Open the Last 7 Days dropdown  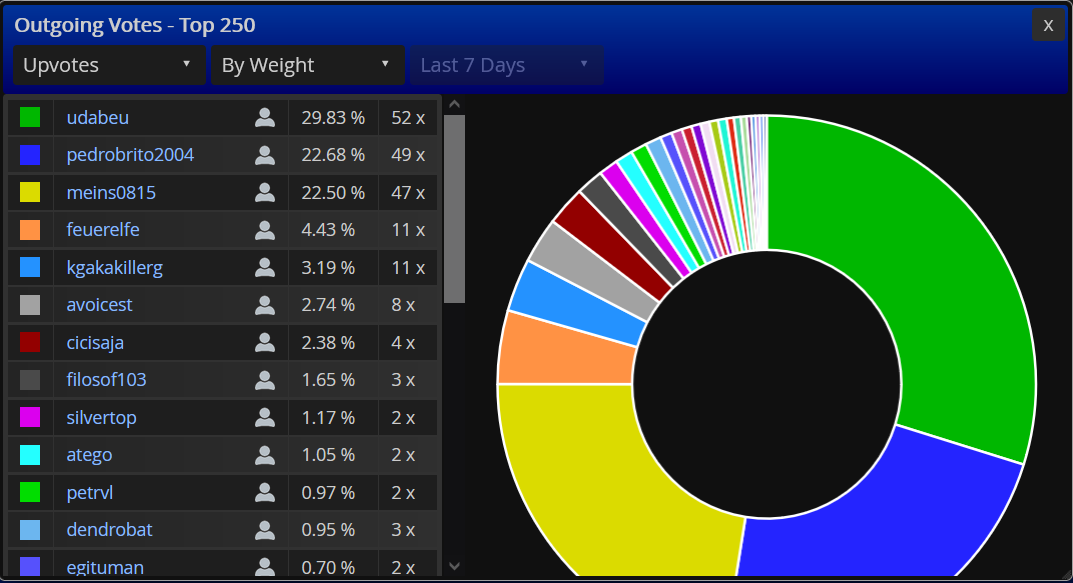point(506,65)
